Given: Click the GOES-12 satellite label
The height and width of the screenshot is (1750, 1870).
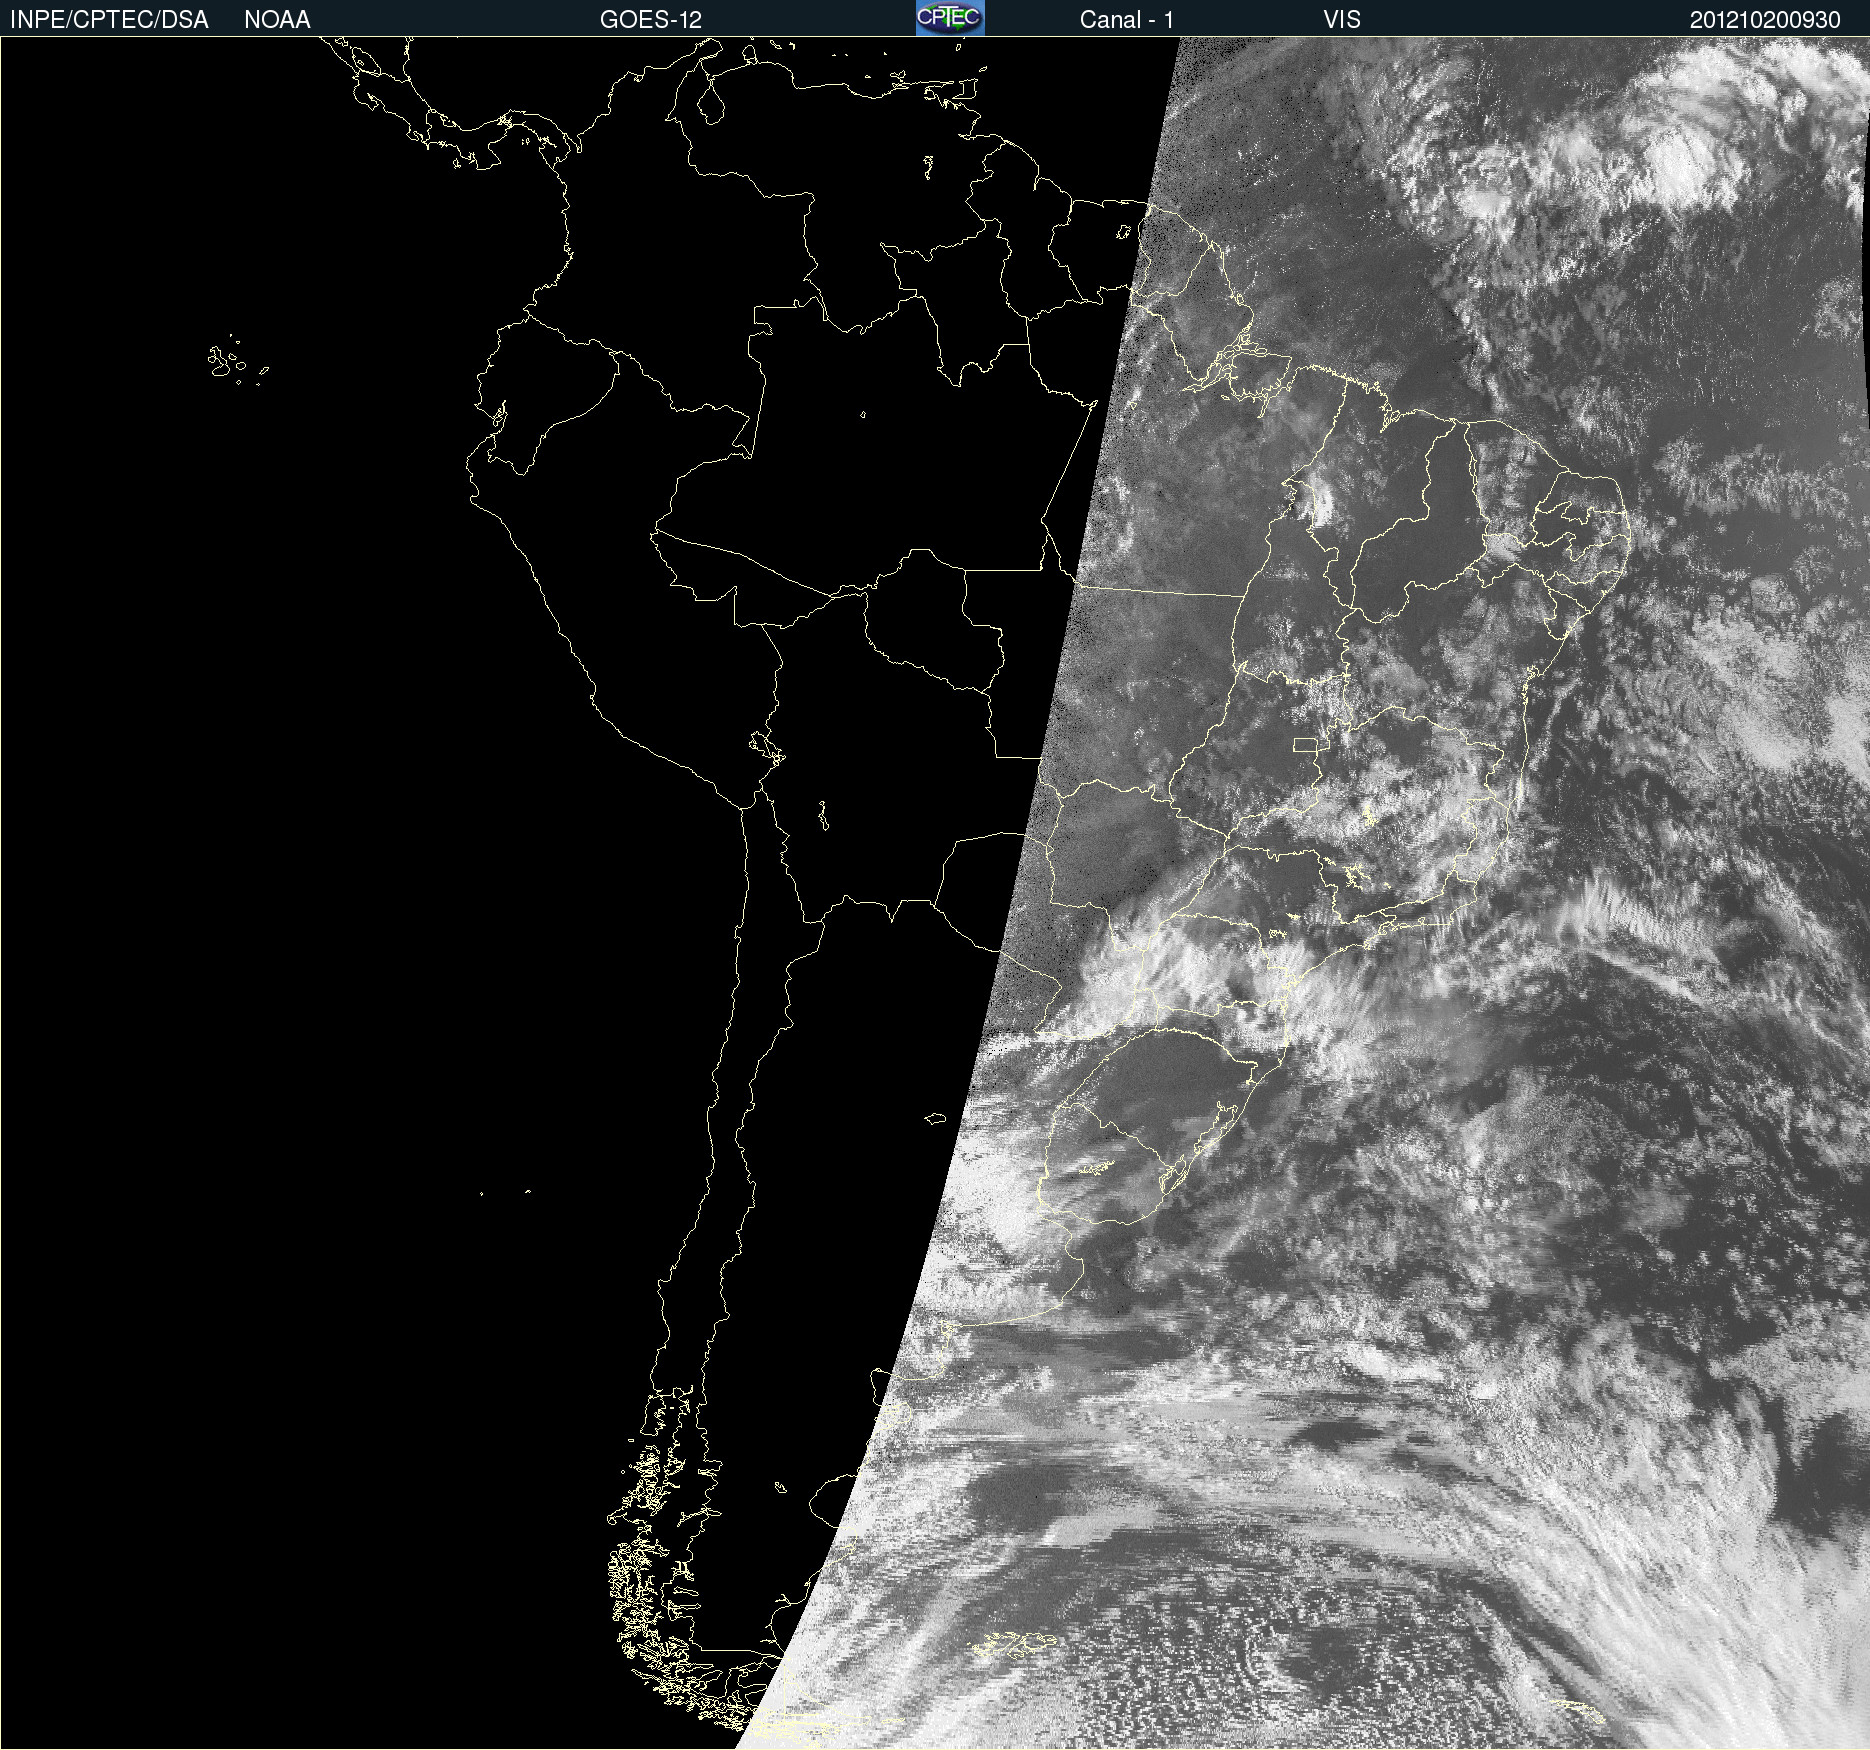Looking at the screenshot, I should click(651, 20).
